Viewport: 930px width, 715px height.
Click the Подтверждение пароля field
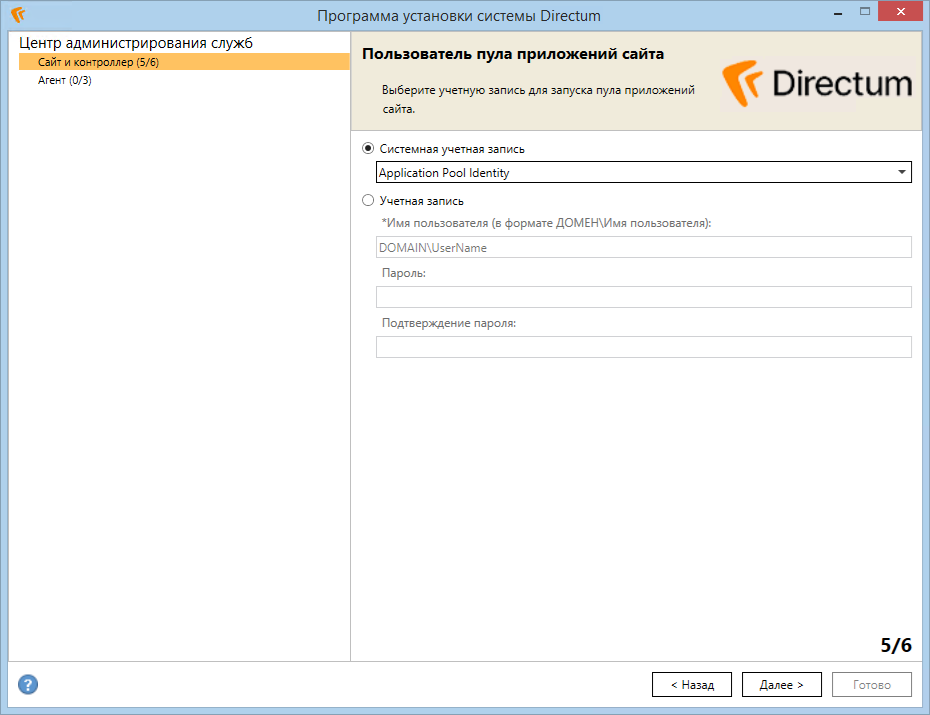[644, 347]
